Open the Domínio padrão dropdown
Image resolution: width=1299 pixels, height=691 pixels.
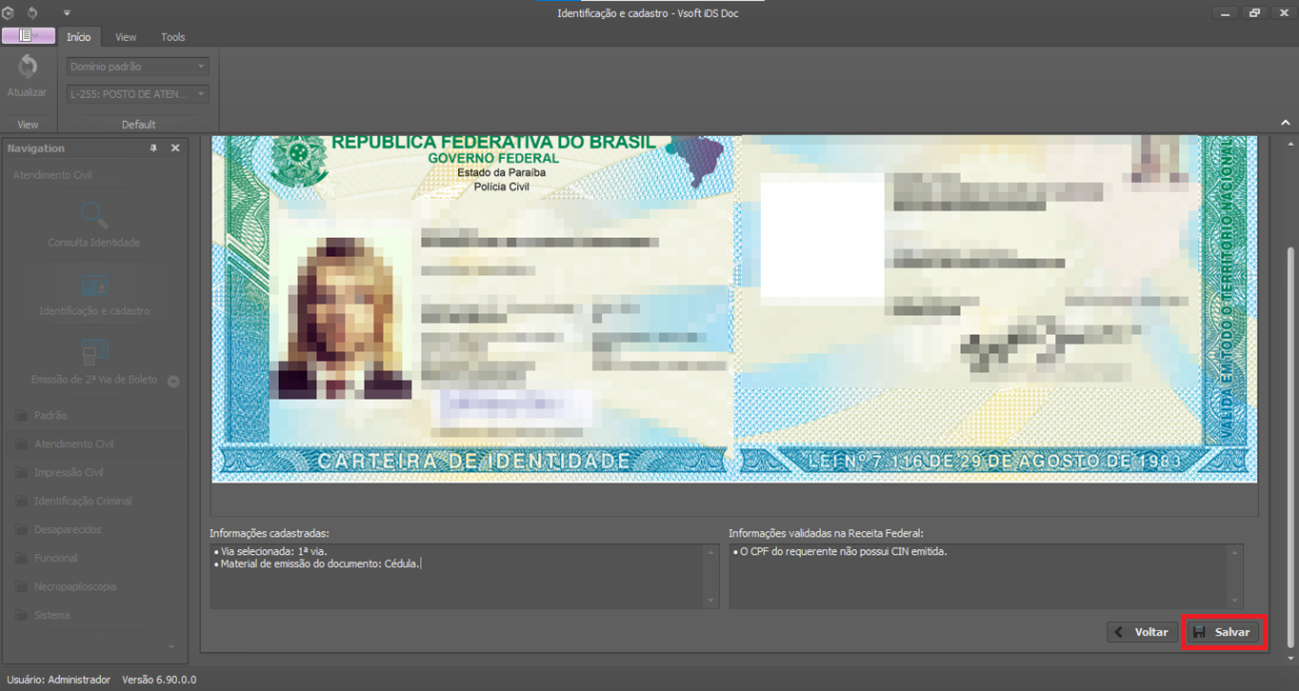point(137,67)
